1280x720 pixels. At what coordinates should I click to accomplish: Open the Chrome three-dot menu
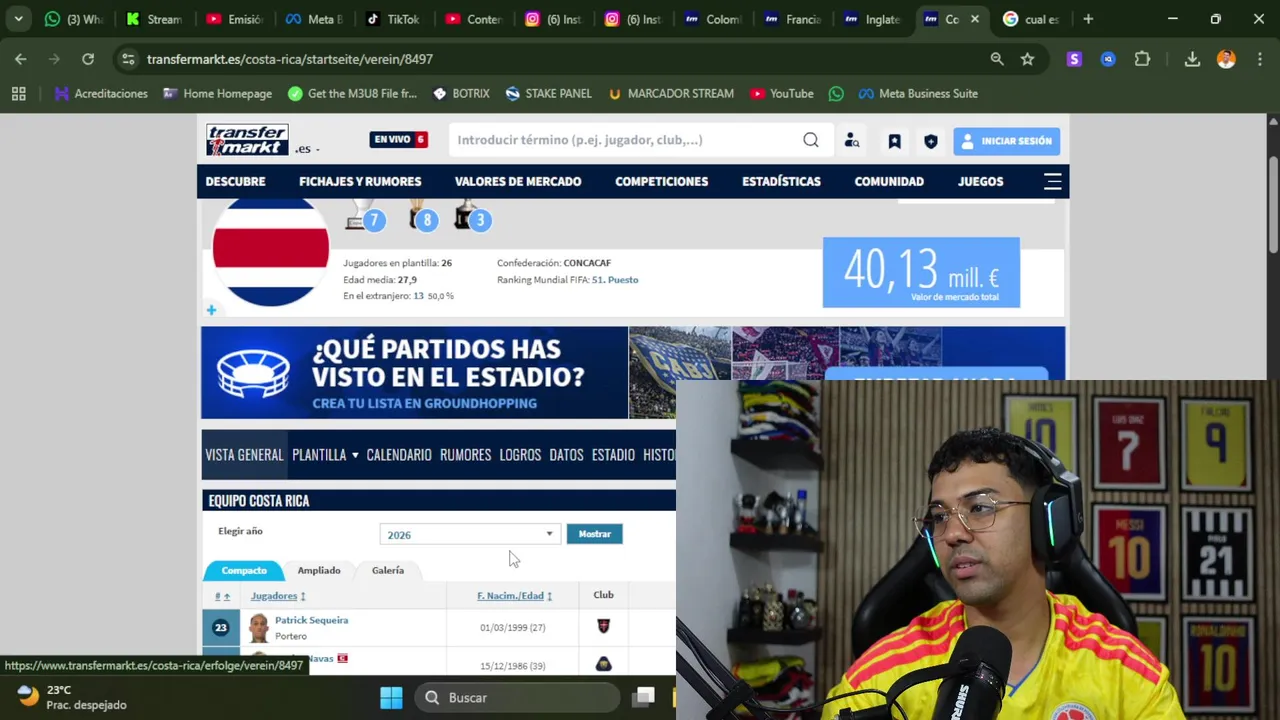[x=1258, y=59]
